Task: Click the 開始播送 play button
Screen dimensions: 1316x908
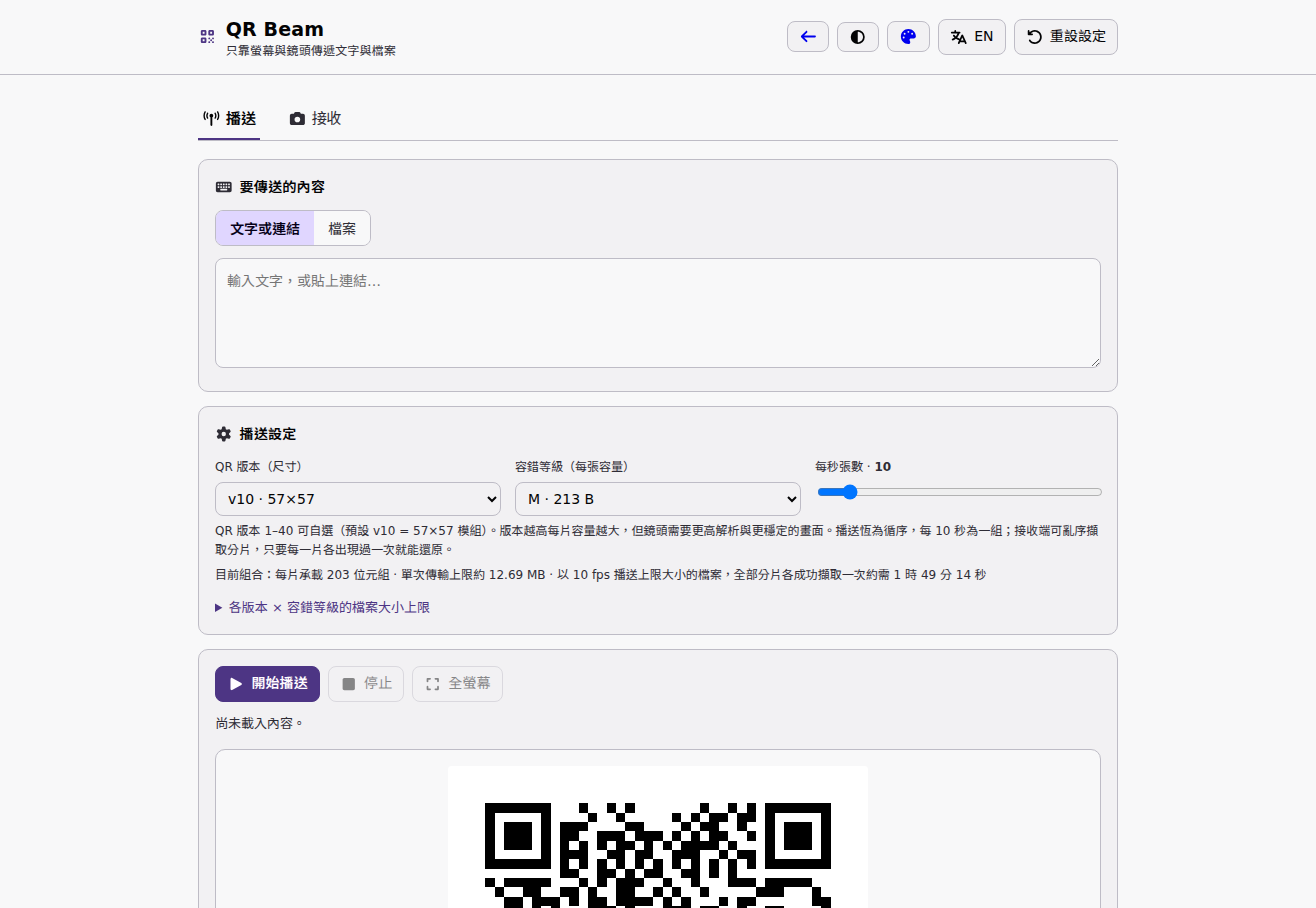Action: click(x=267, y=684)
